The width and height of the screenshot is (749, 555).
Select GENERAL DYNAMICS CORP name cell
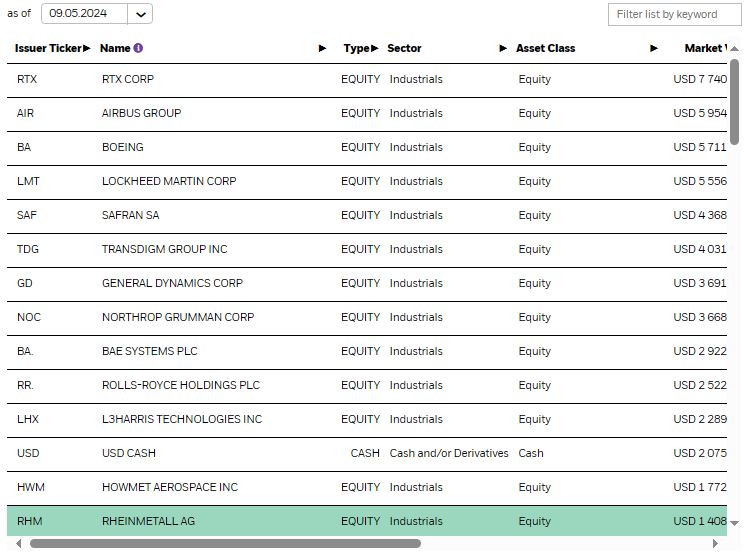(x=172, y=283)
